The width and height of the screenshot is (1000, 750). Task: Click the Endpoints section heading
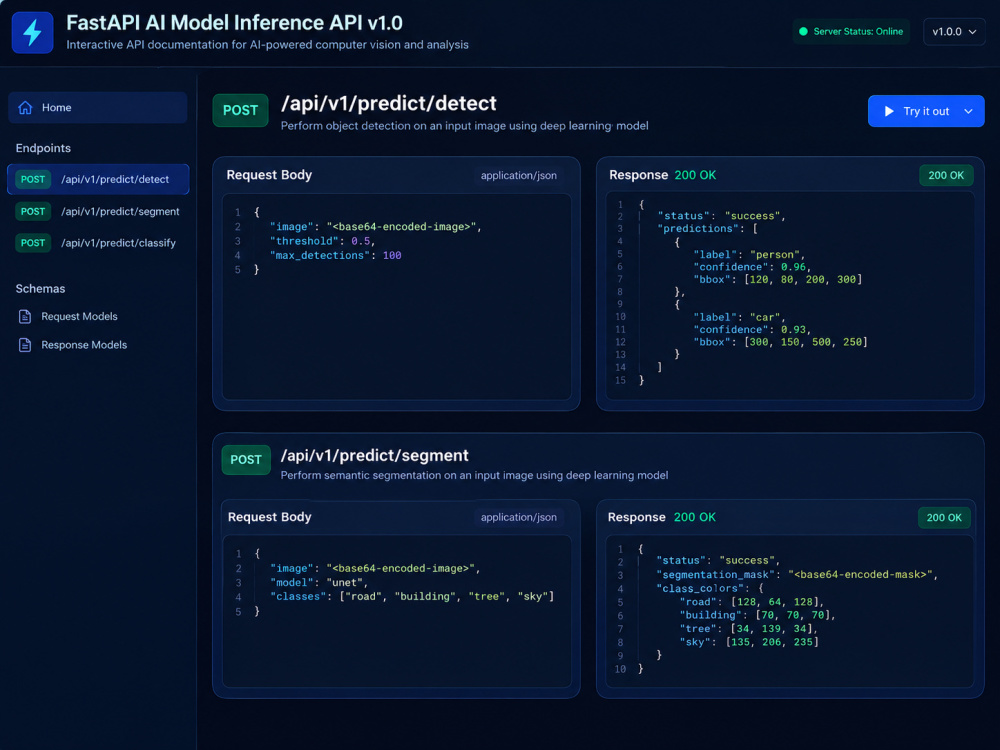point(43,148)
